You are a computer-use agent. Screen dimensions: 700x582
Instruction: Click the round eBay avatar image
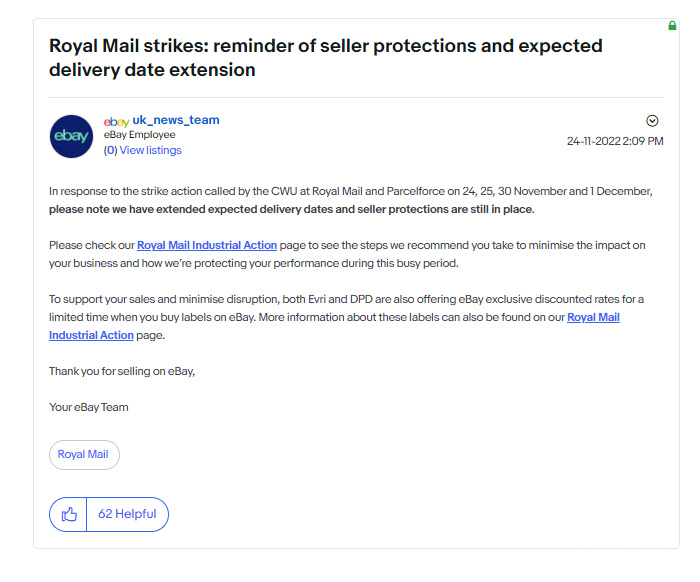point(71,136)
